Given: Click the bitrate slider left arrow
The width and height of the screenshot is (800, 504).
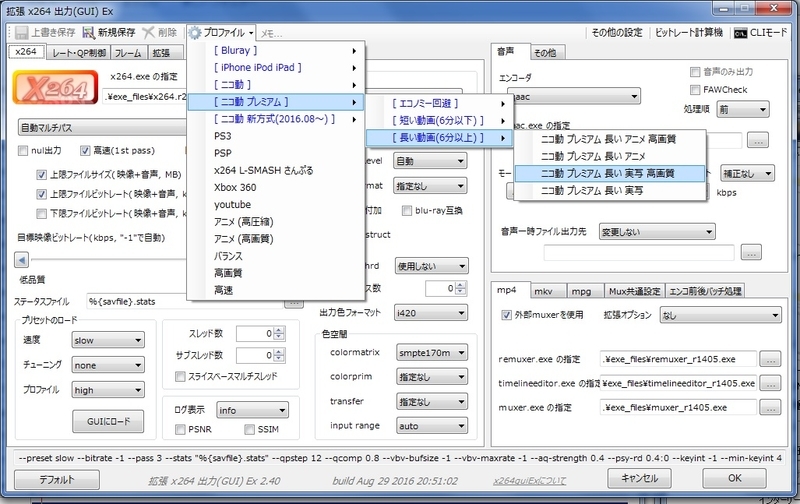Looking at the screenshot, I should tap(21, 260).
